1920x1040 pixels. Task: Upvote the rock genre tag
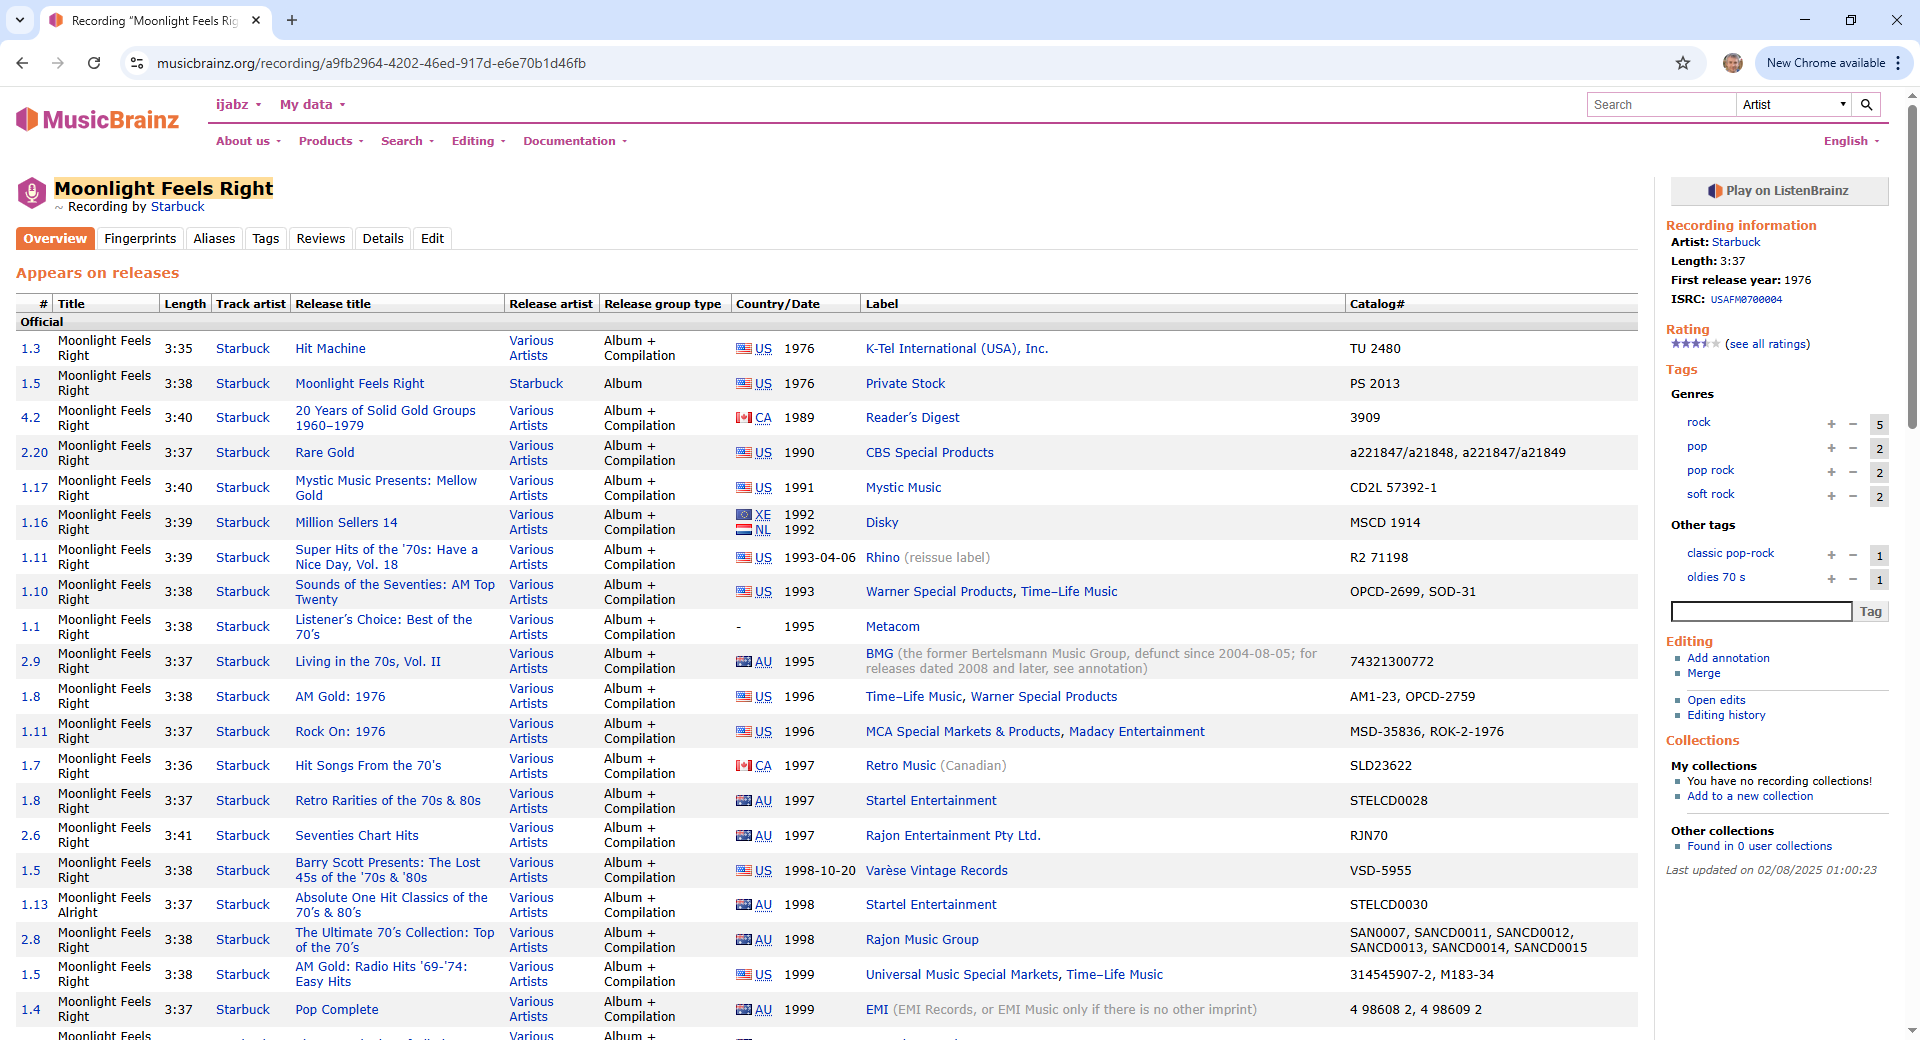pyautogui.click(x=1831, y=424)
